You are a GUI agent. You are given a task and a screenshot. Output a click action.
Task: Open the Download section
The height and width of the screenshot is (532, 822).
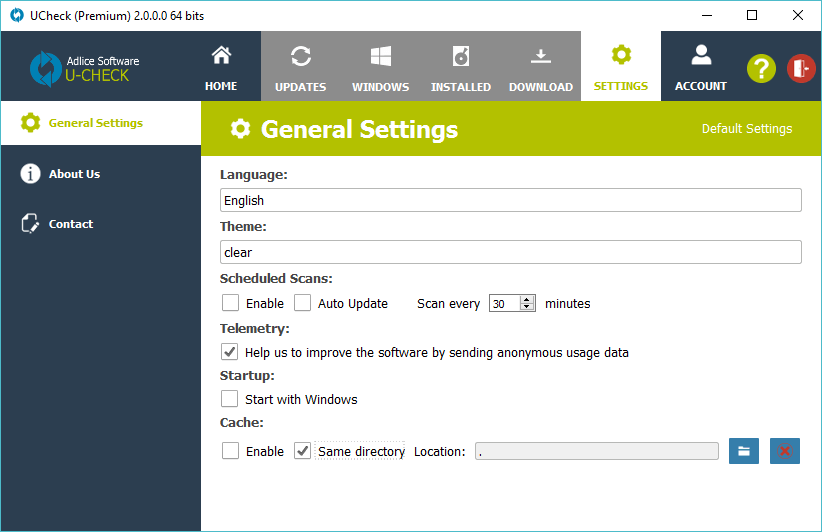click(x=540, y=66)
